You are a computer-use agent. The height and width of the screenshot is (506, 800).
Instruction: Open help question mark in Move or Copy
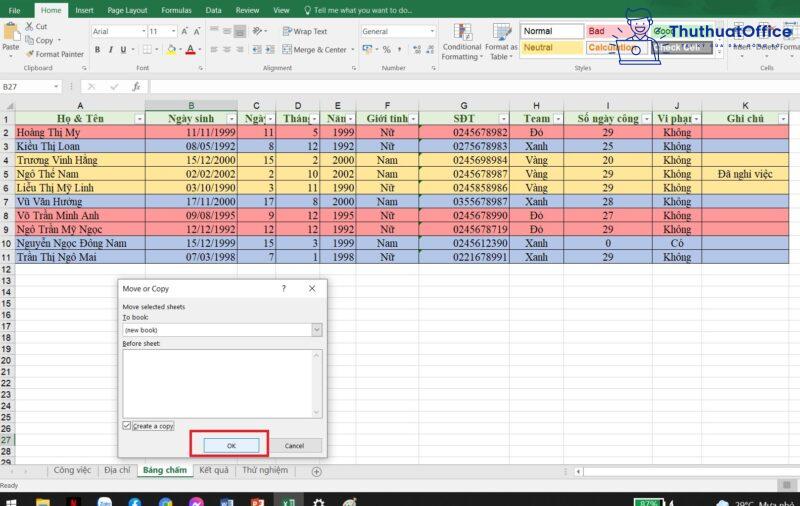point(284,289)
